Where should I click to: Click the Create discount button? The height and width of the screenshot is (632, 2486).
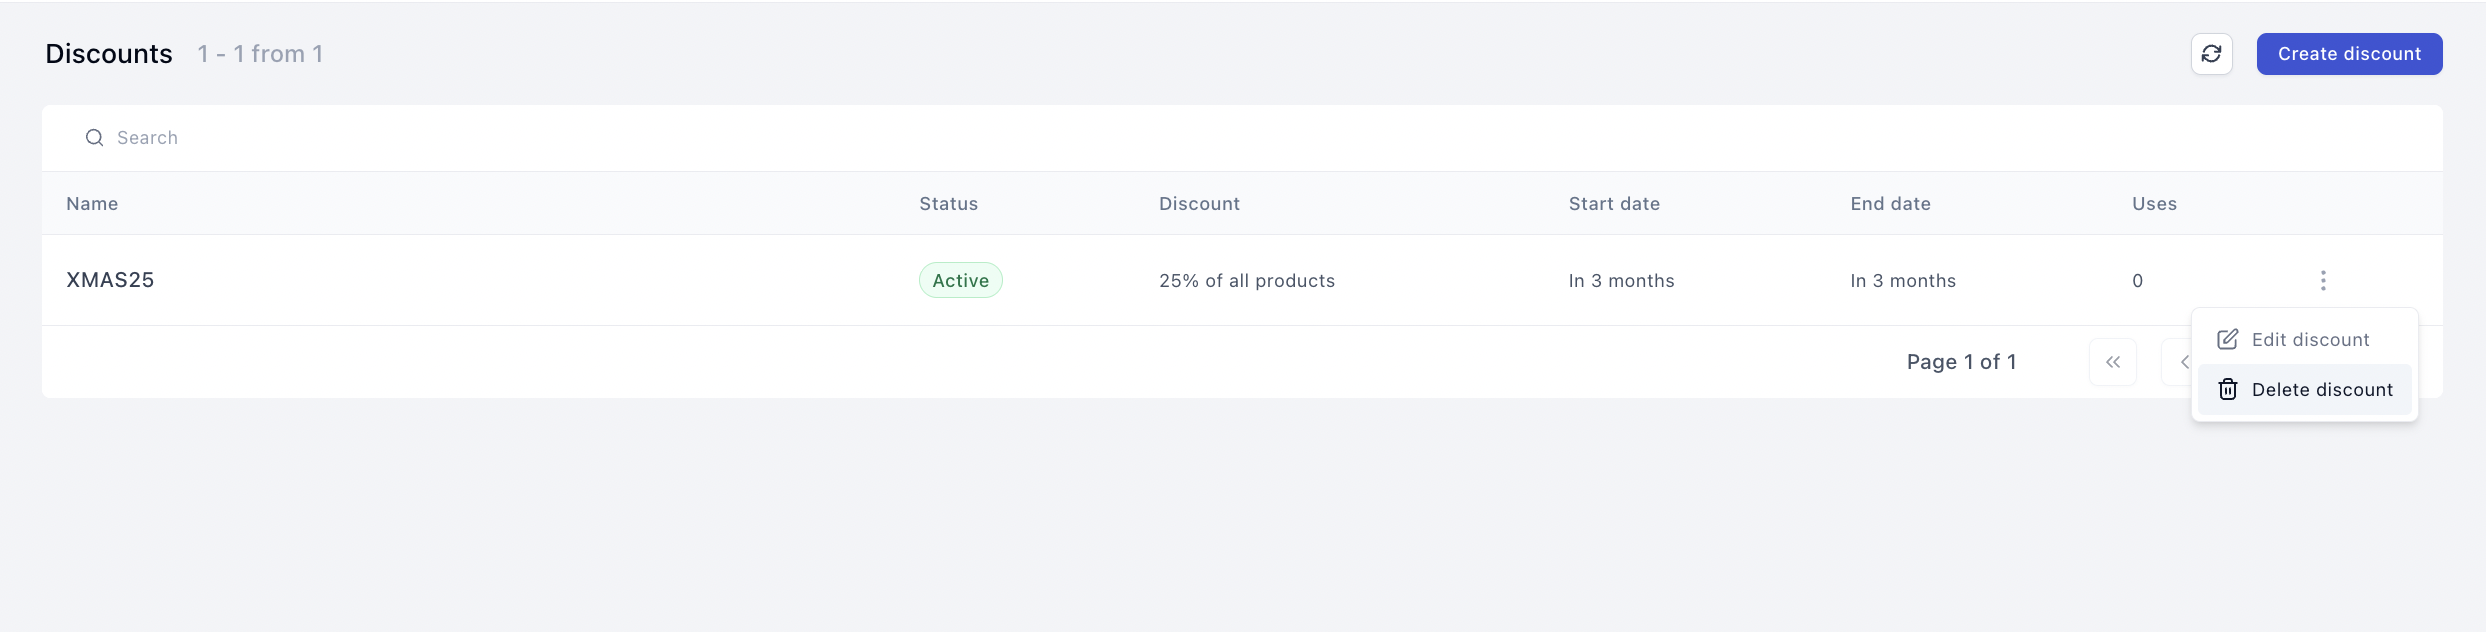pyautogui.click(x=2349, y=54)
